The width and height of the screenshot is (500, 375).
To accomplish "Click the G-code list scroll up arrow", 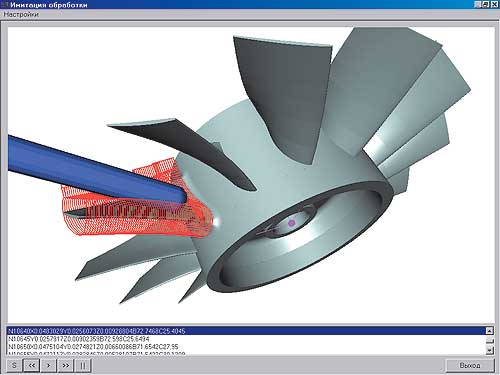I will point(489,331).
